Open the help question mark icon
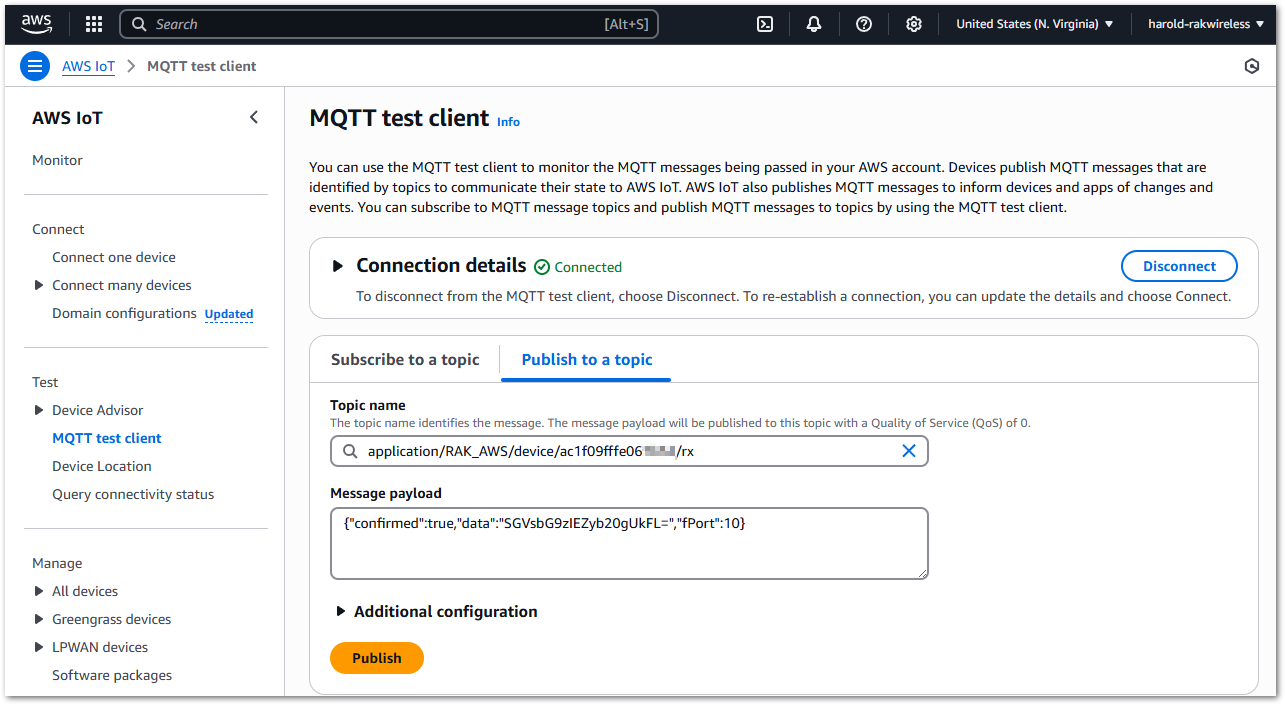 (864, 23)
